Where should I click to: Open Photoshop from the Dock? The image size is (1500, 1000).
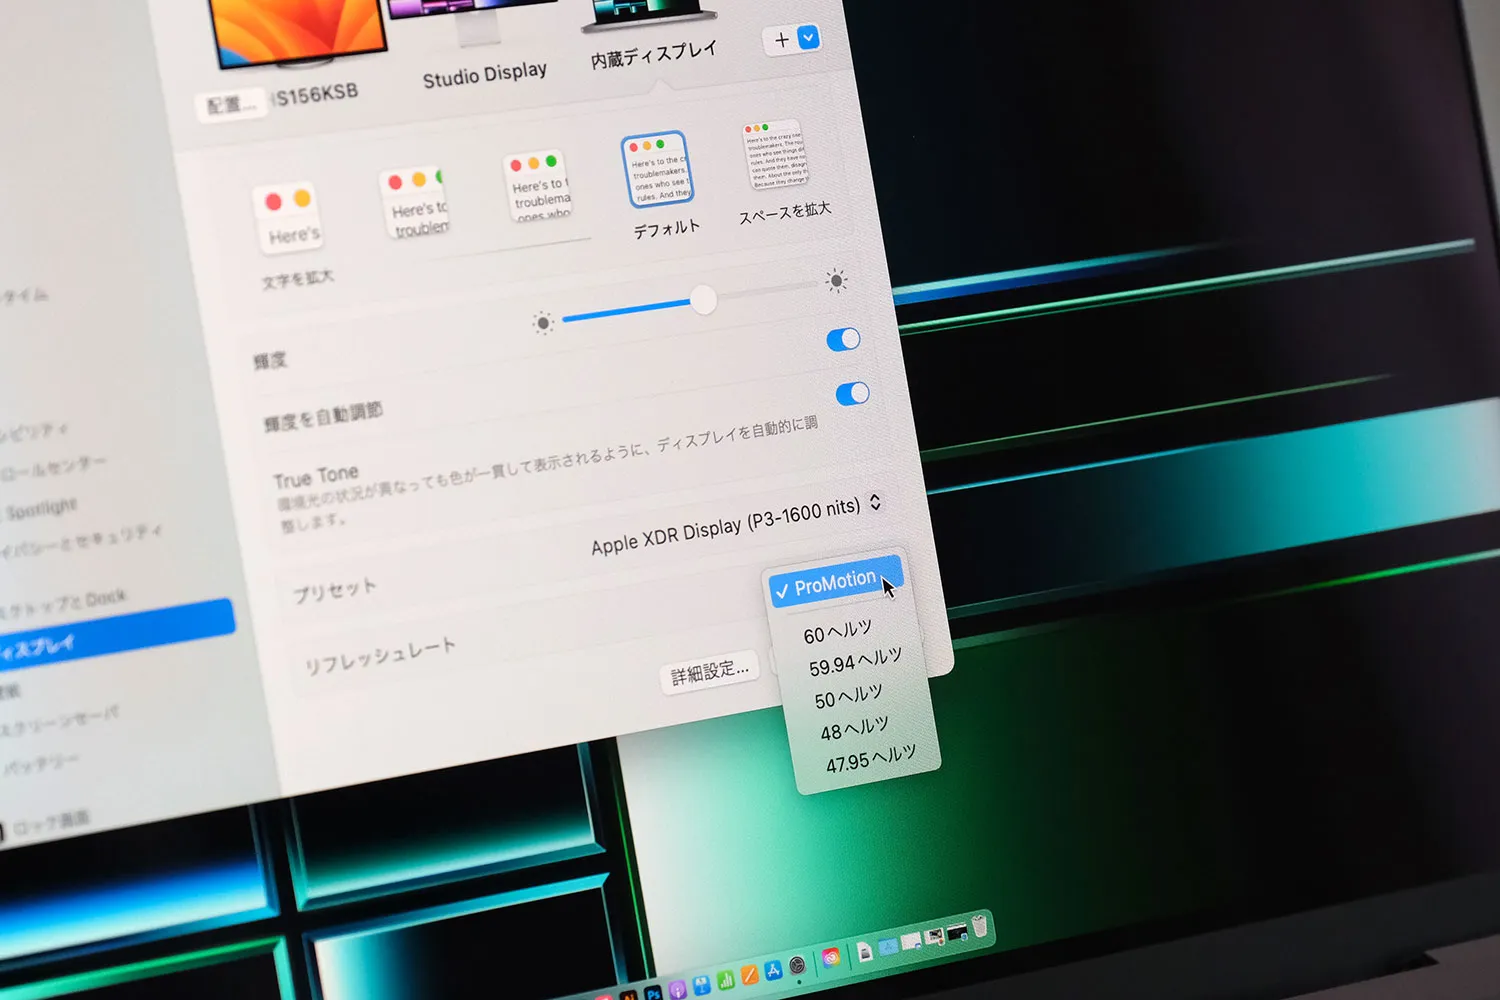click(653, 994)
